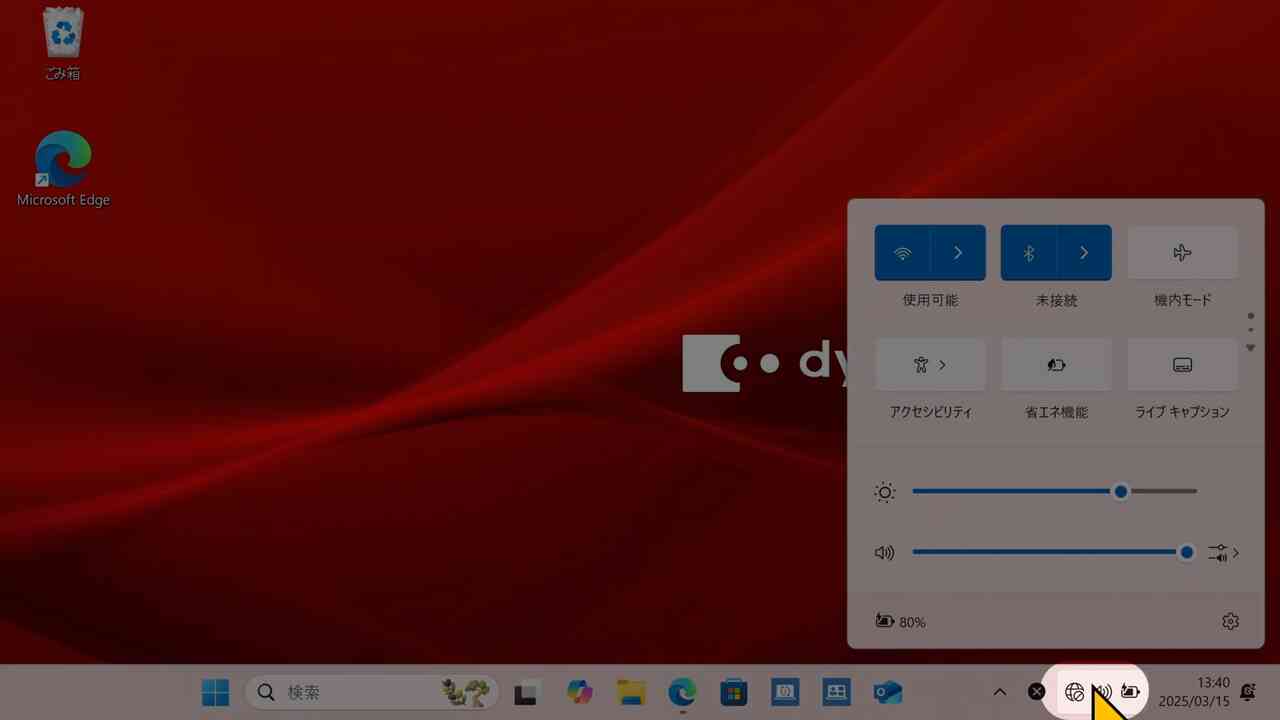Open Copilot from the taskbar
This screenshot has height=720, width=1280.
[579, 692]
